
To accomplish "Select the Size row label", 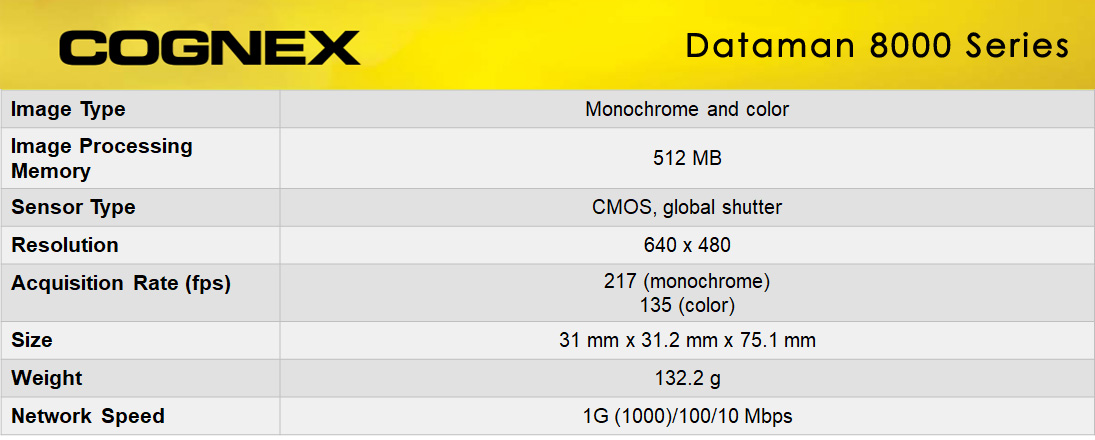I will pos(32,340).
